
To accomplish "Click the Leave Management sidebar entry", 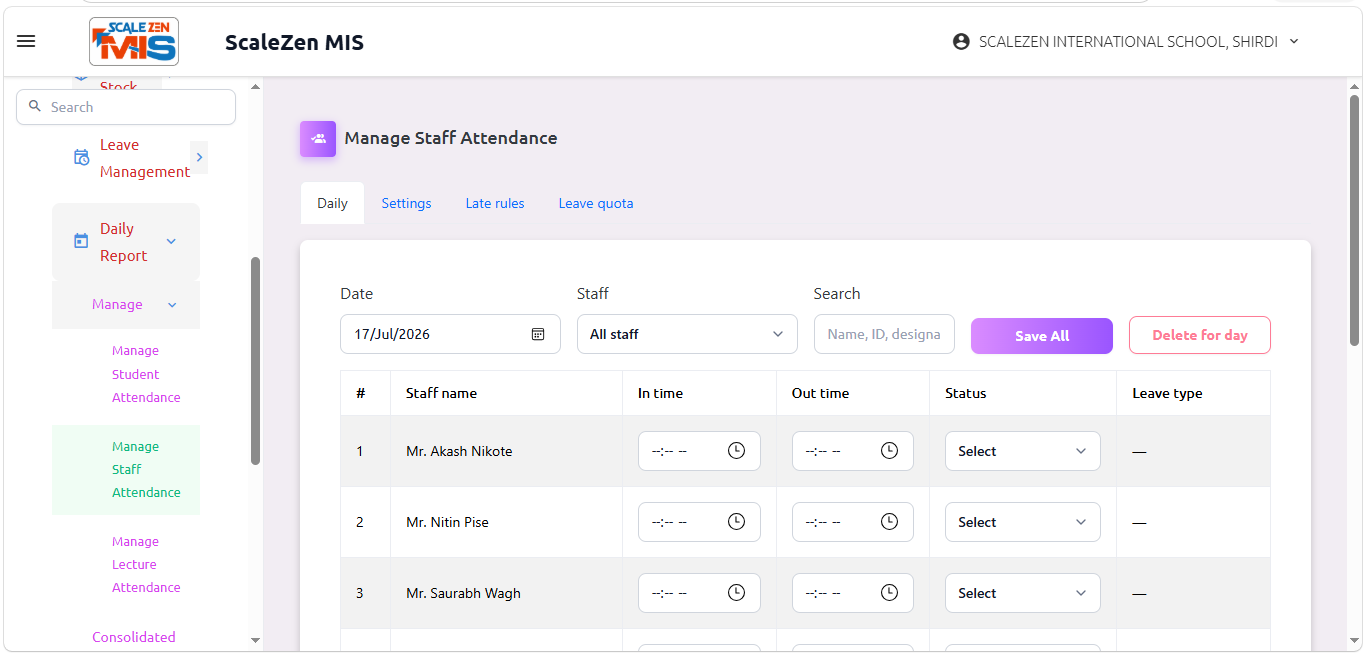I will coord(144,158).
